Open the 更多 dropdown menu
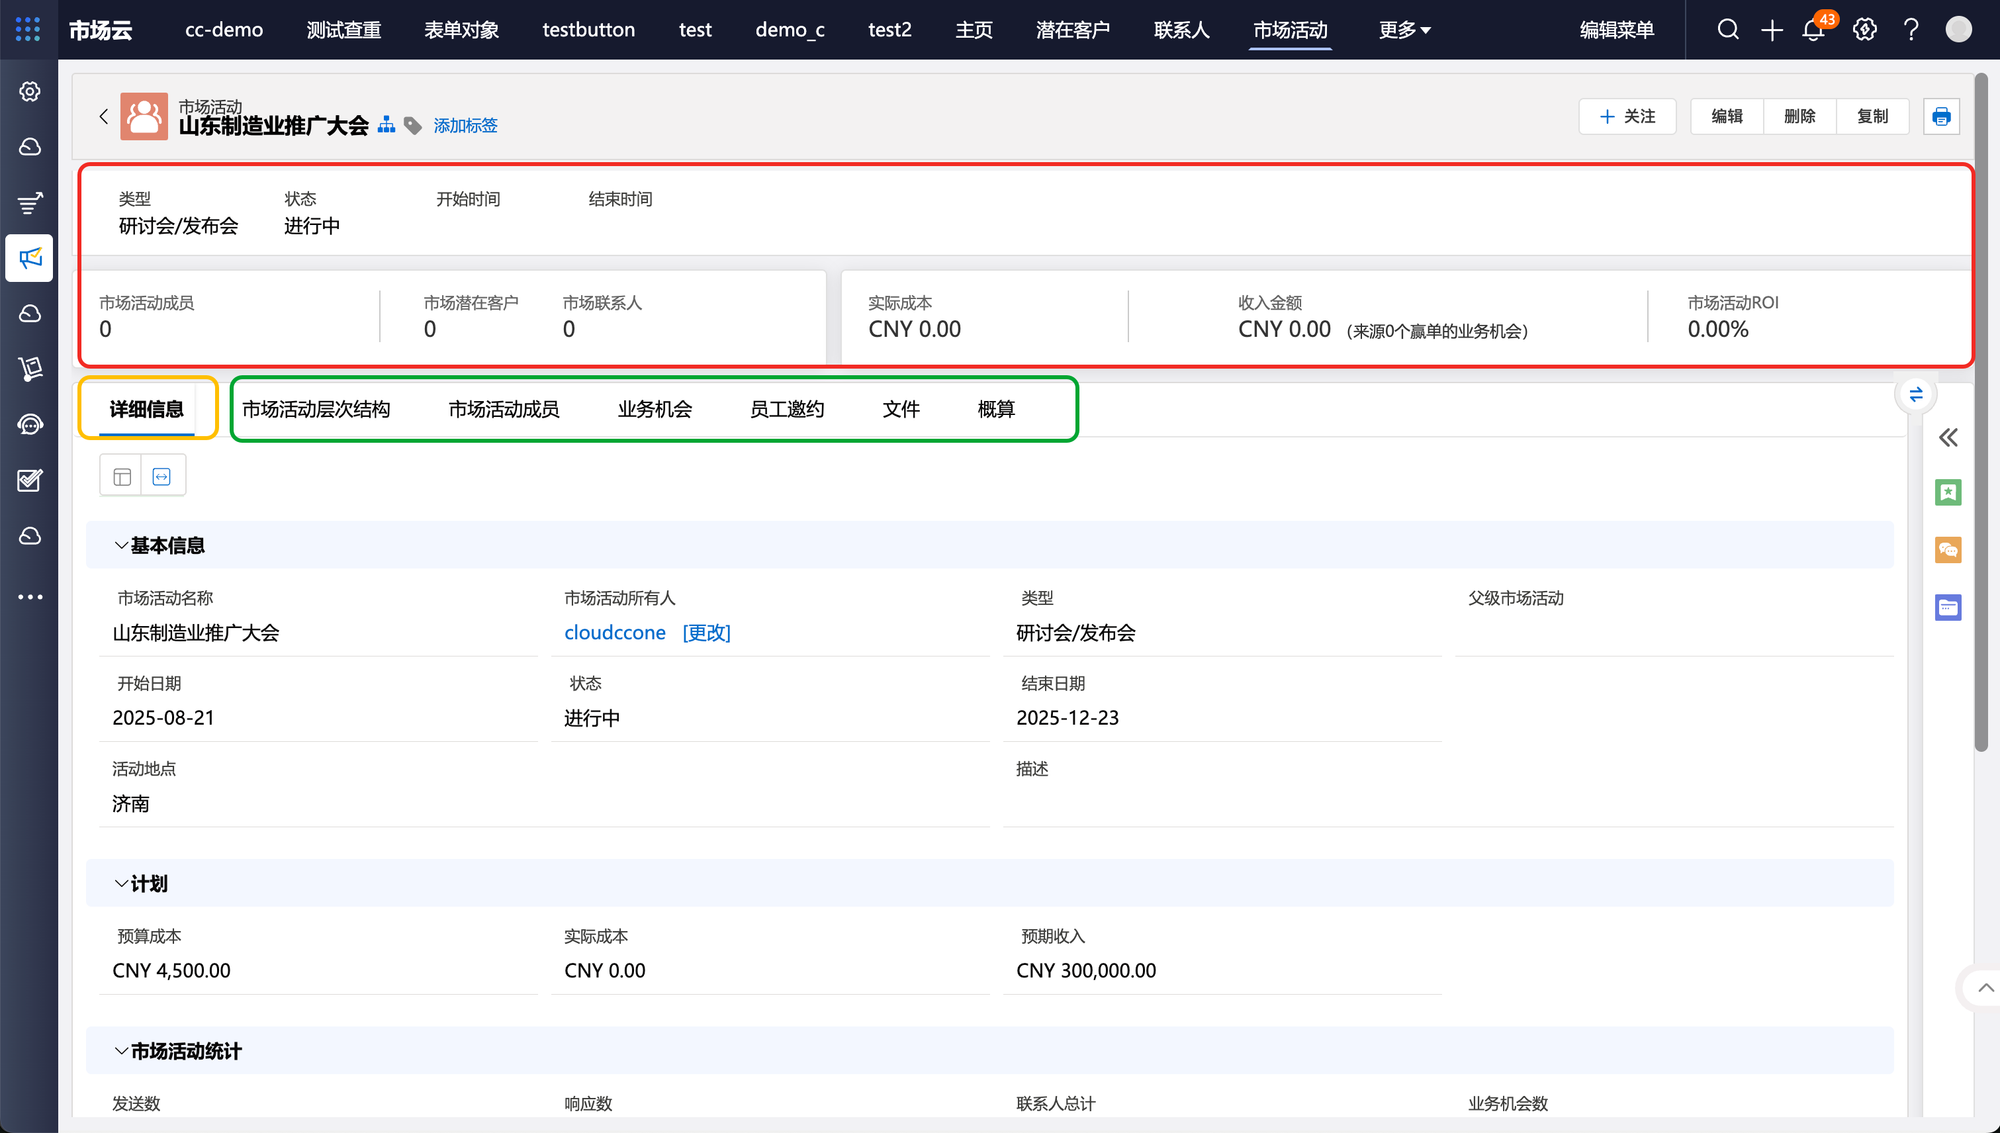Viewport: 2000px width, 1133px height. (1404, 30)
